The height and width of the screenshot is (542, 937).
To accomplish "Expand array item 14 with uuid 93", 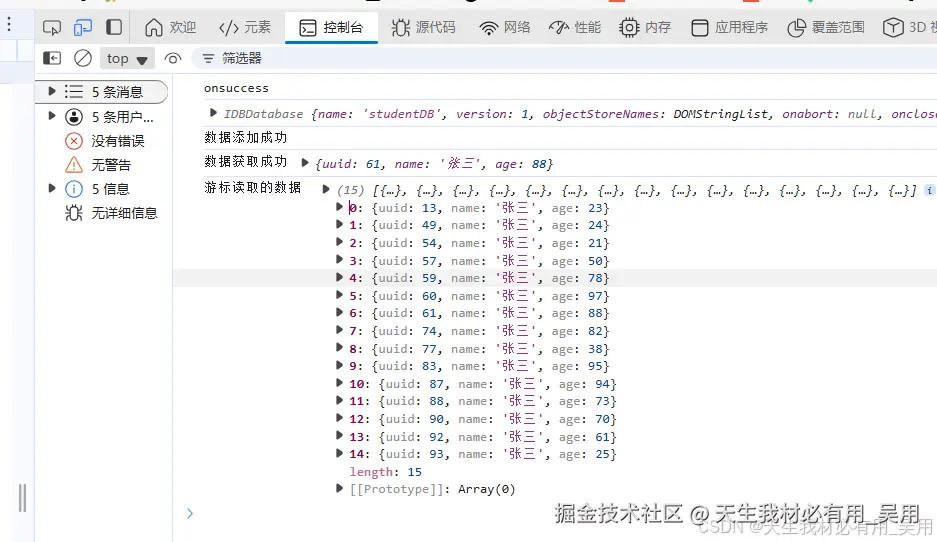I will coord(339,452).
